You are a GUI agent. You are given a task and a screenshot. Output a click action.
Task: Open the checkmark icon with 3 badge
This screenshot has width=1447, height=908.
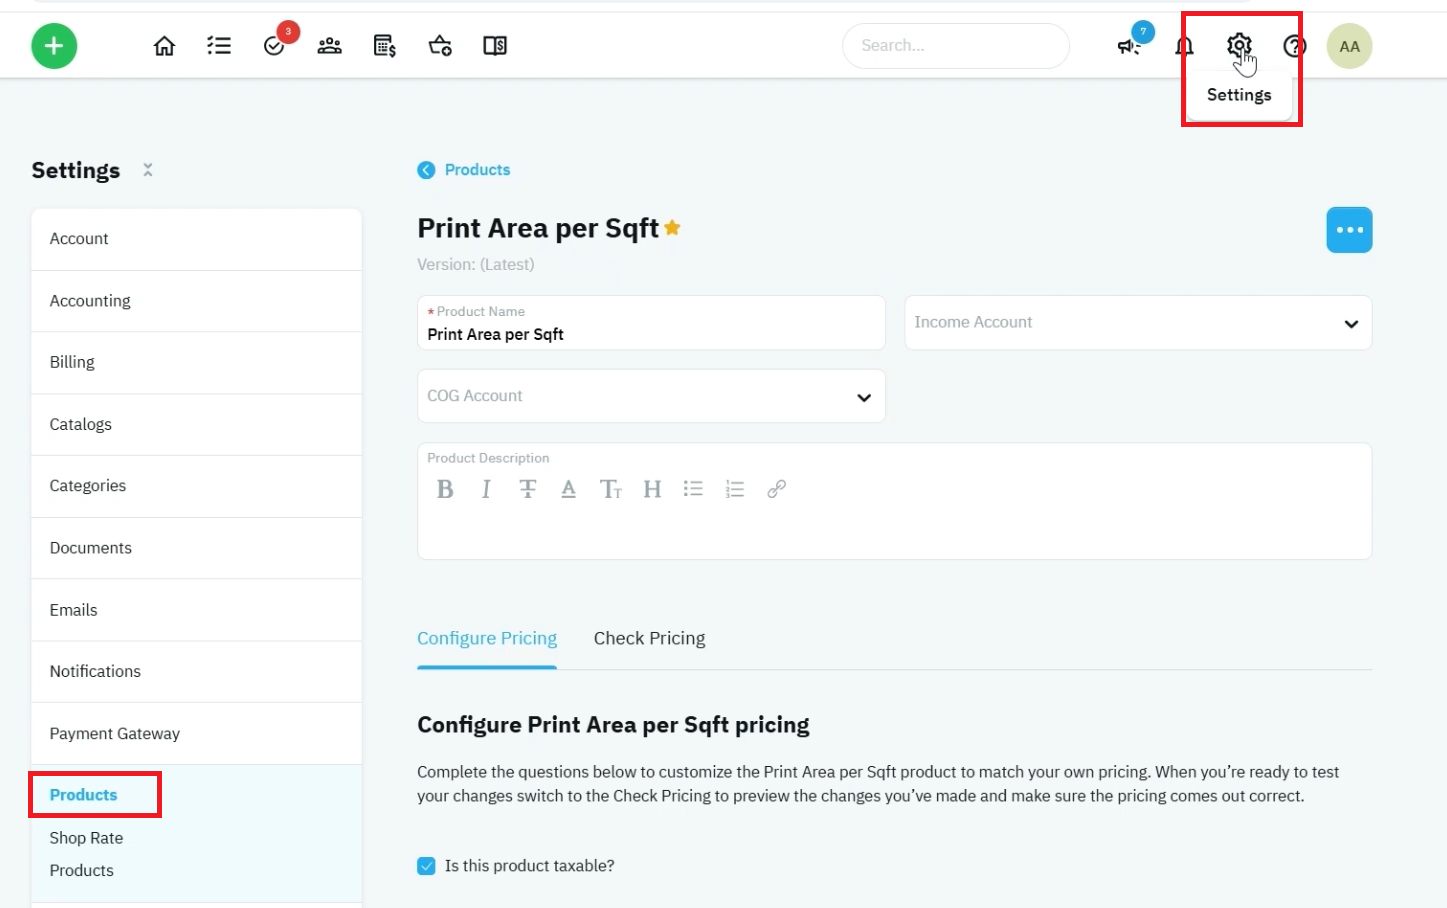pyautogui.click(x=274, y=46)
